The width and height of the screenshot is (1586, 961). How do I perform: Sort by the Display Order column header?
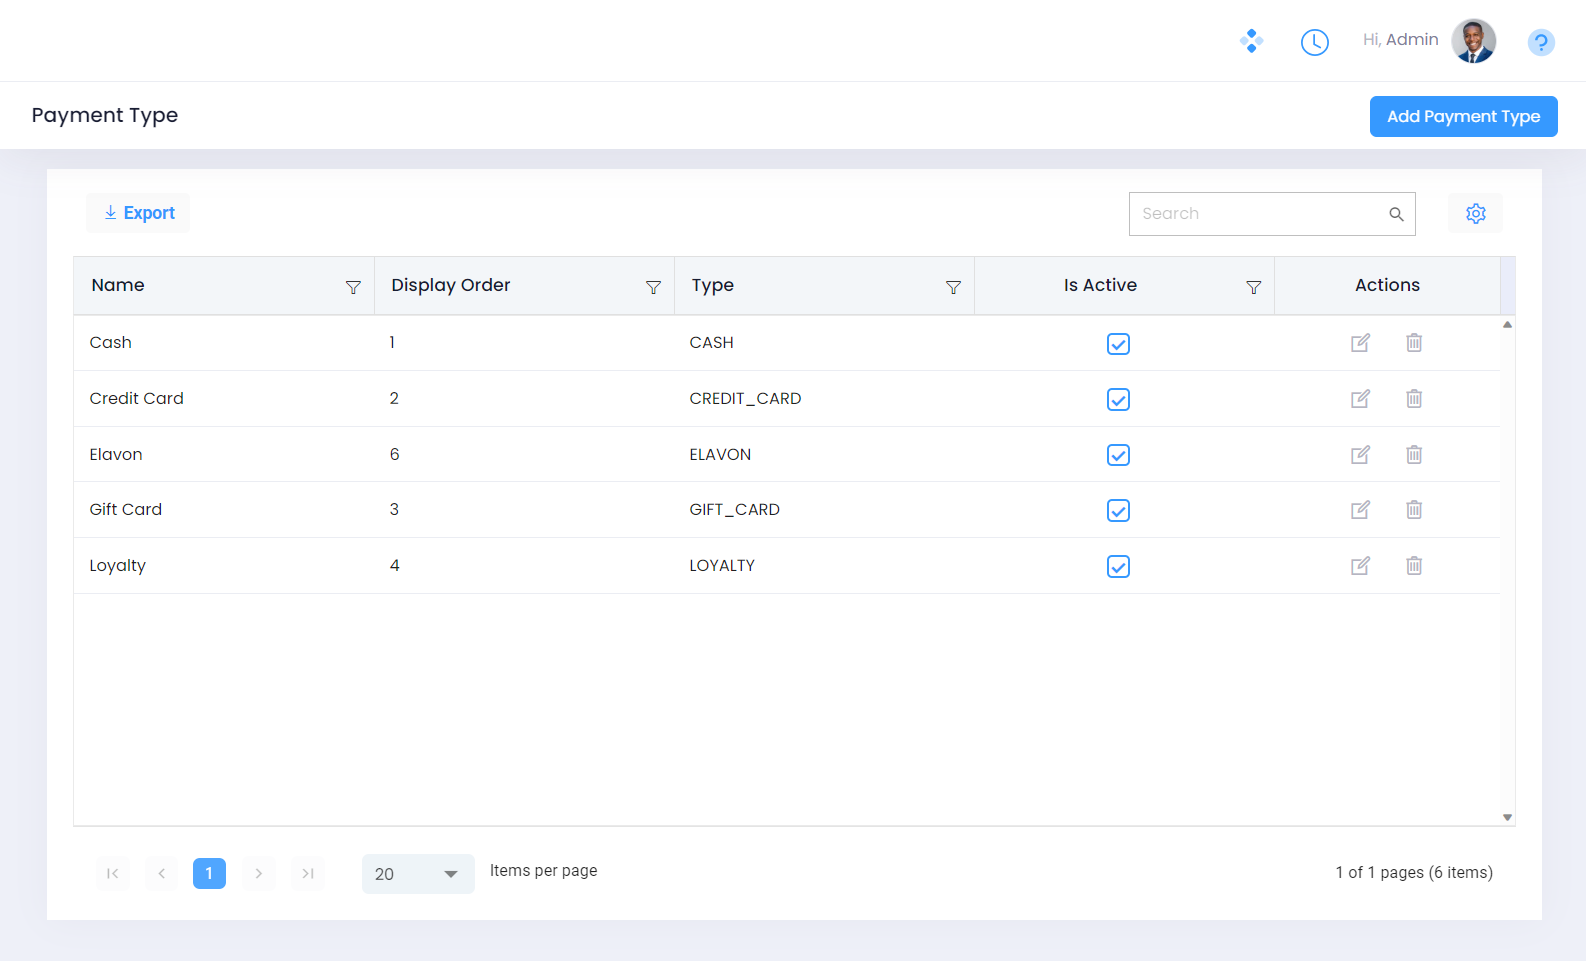[x=451, y=285]
